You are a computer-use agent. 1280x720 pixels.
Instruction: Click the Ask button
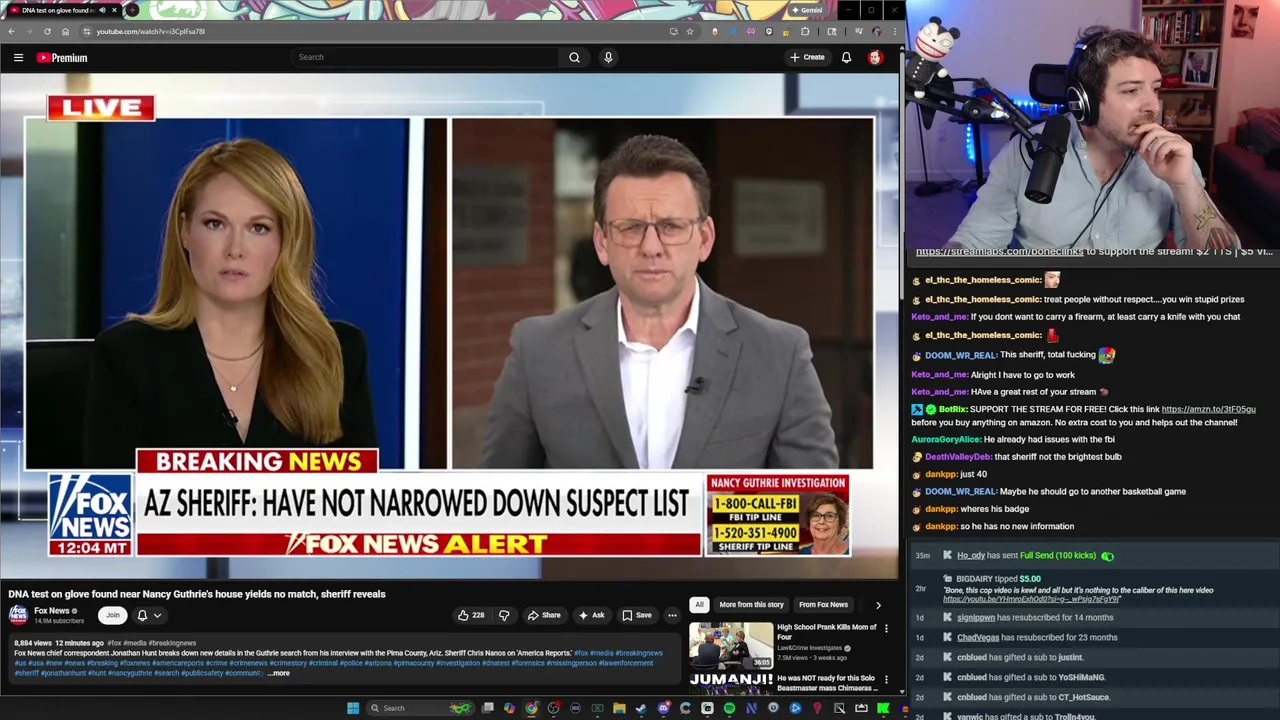click(591, 615)
